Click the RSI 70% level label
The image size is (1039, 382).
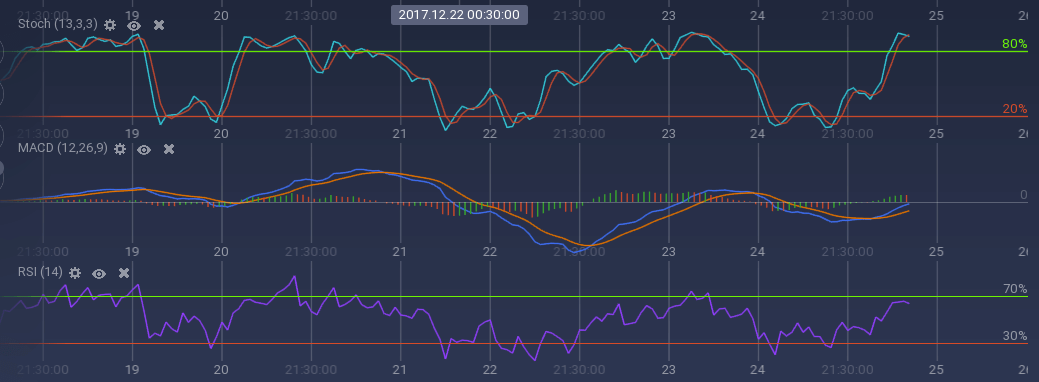tap(1014, 288)
